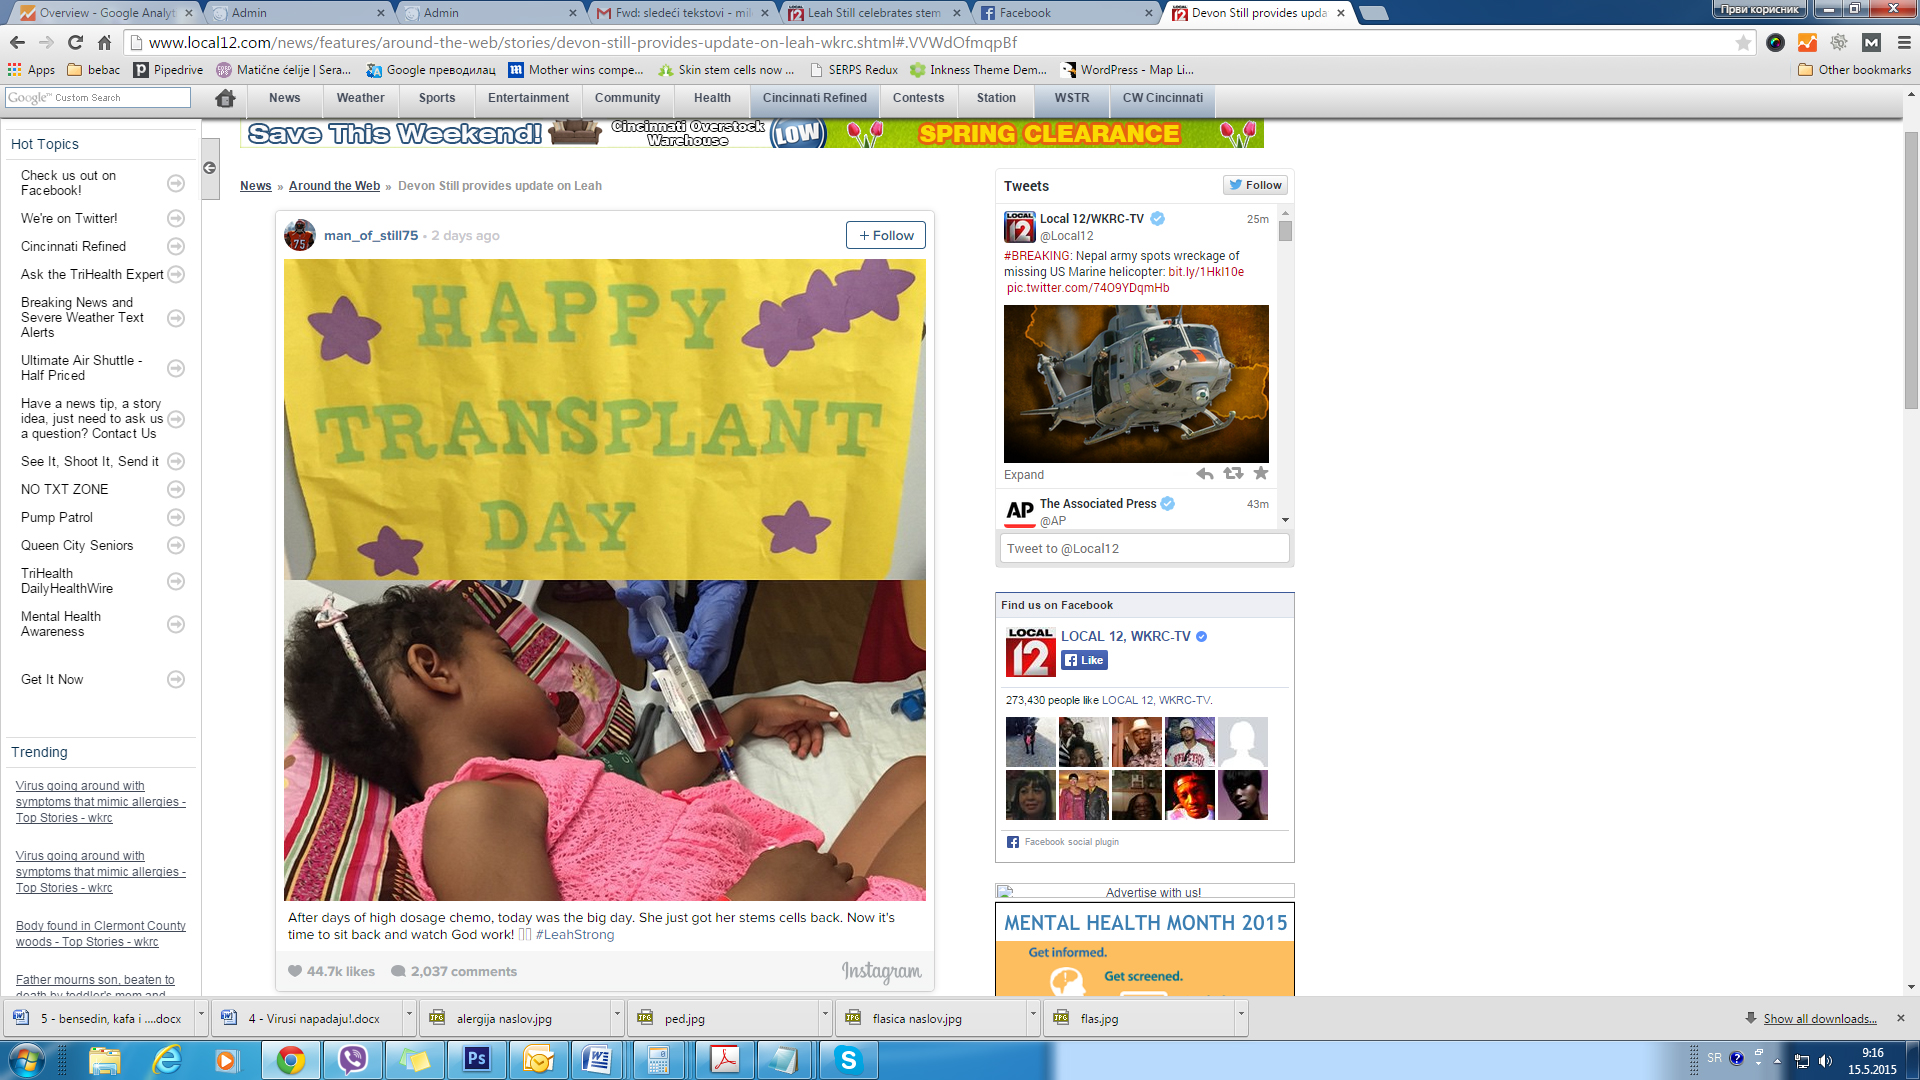This screenshot has width=1920, height=1080.
Task: Click the Tweet to @Local12 input field
Action: pyautogui.click(x=1144, y=548)
